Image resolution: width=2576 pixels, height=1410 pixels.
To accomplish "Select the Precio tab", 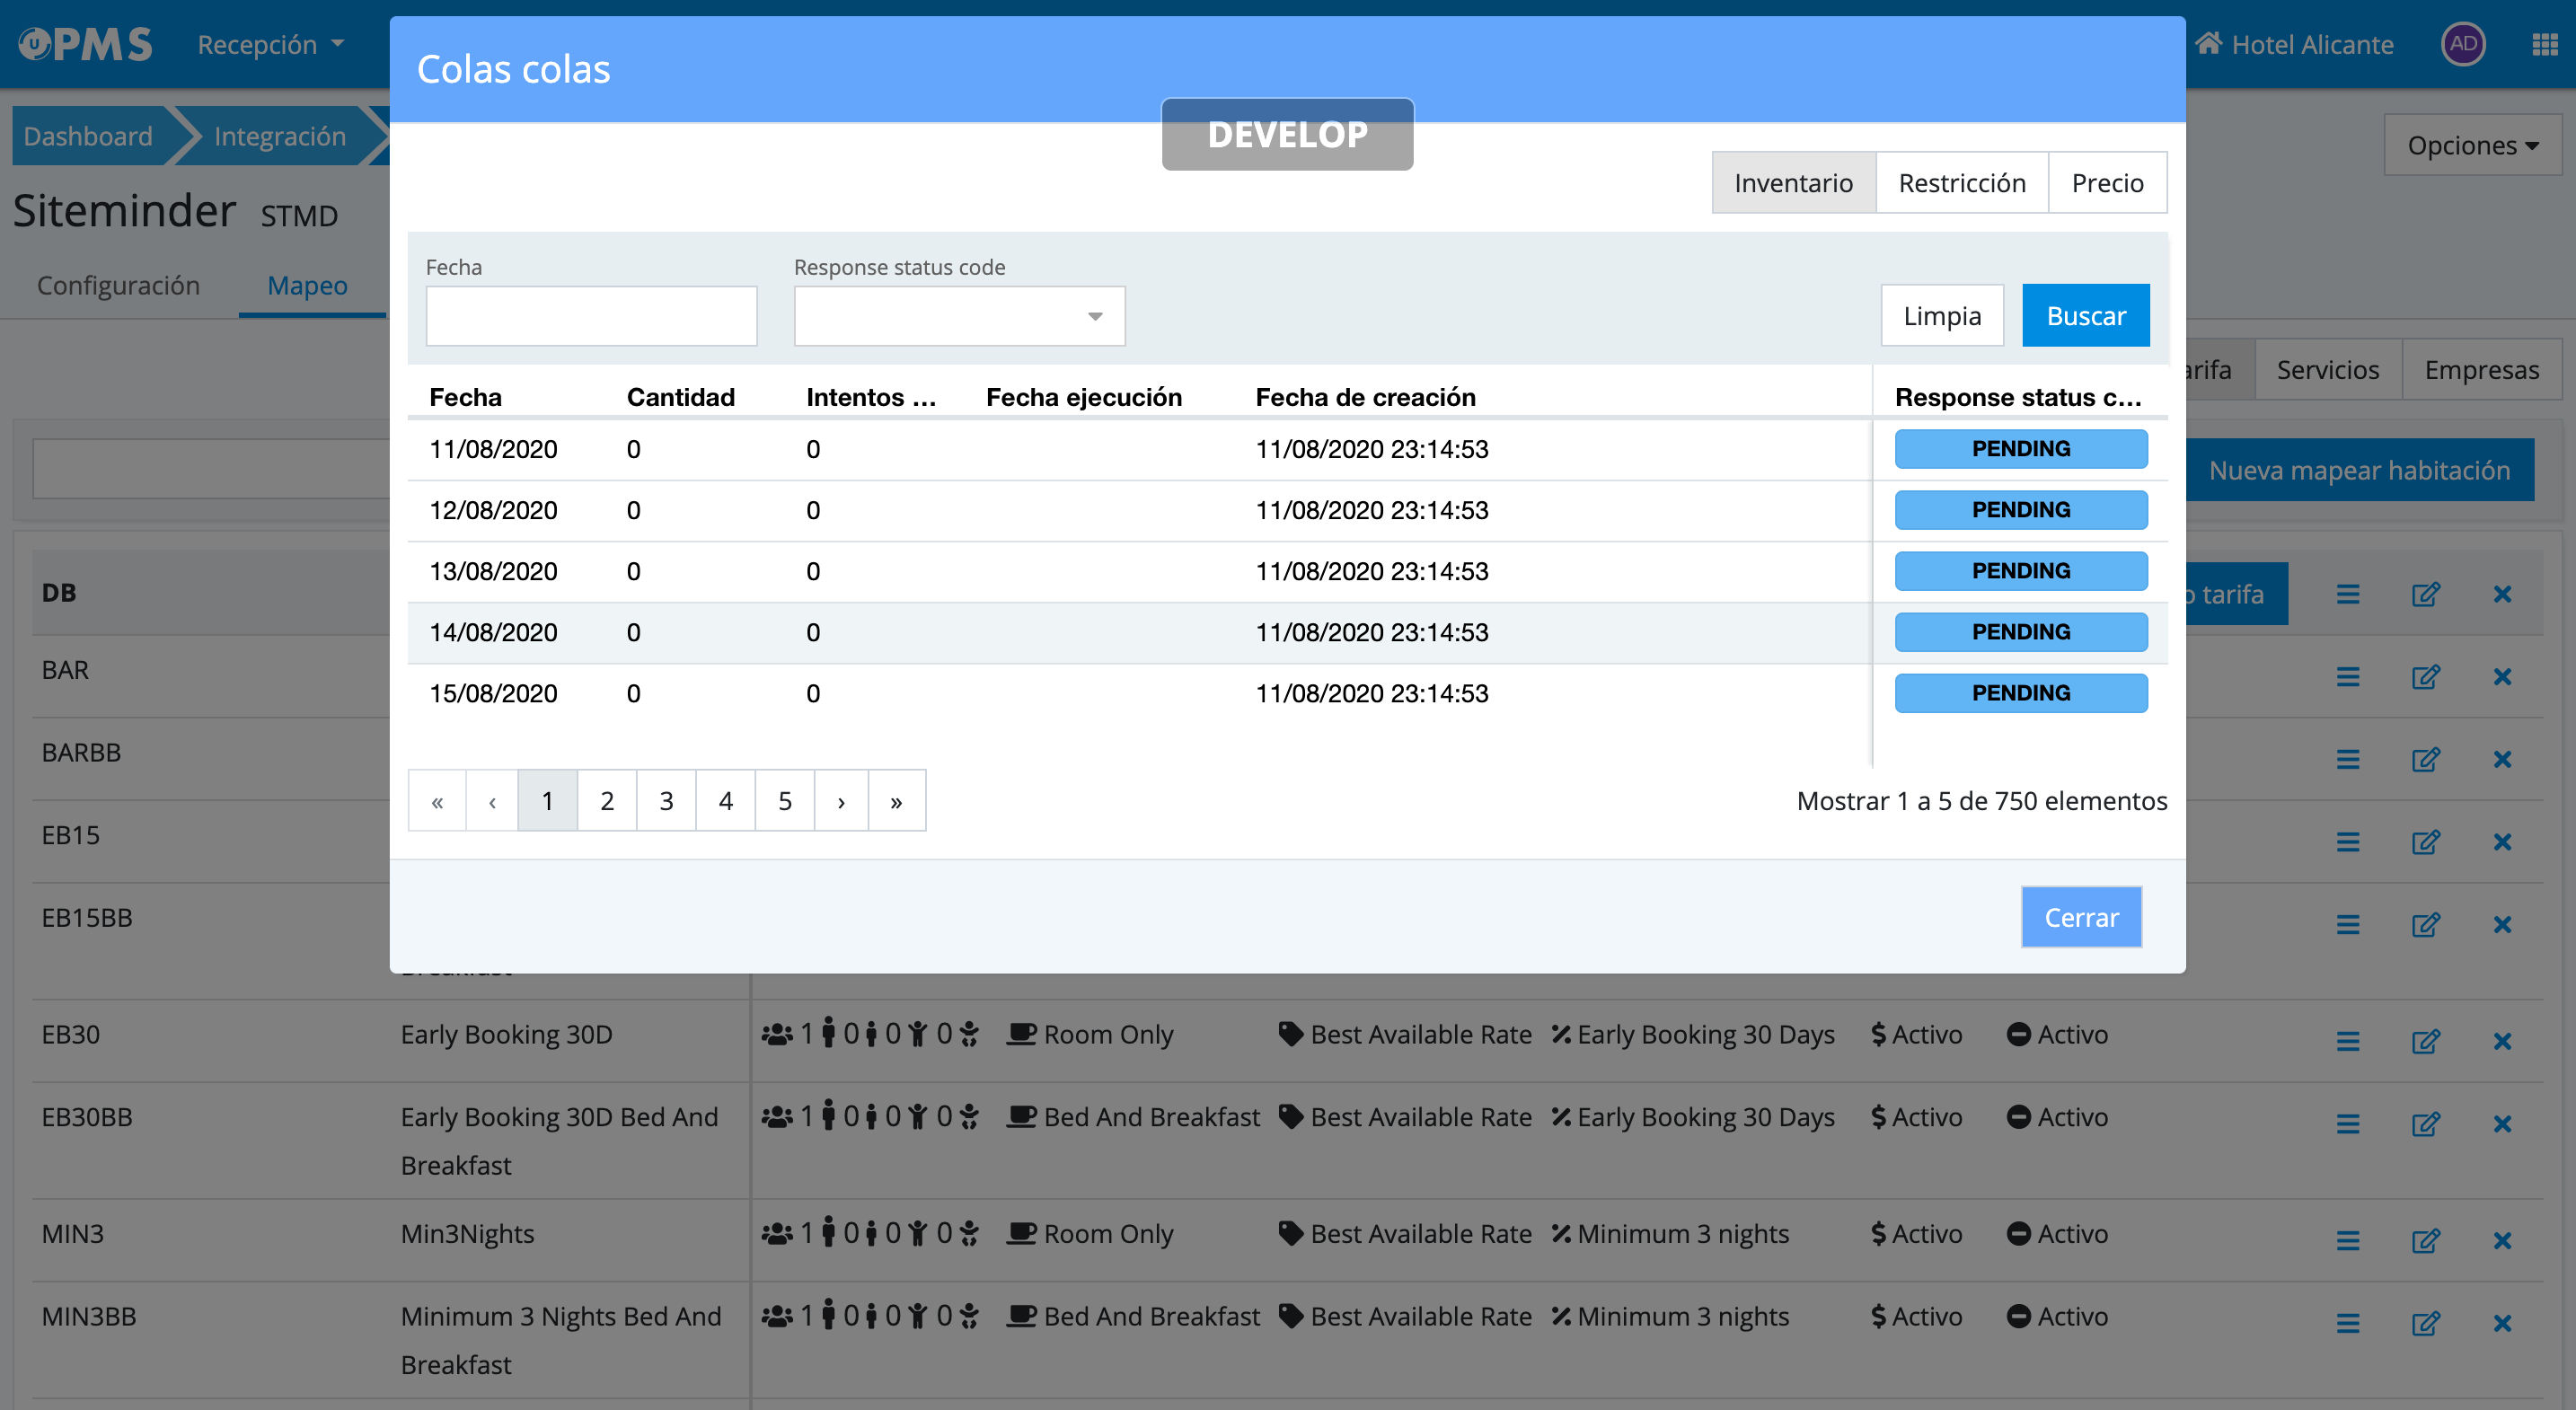I will 2106,183.
